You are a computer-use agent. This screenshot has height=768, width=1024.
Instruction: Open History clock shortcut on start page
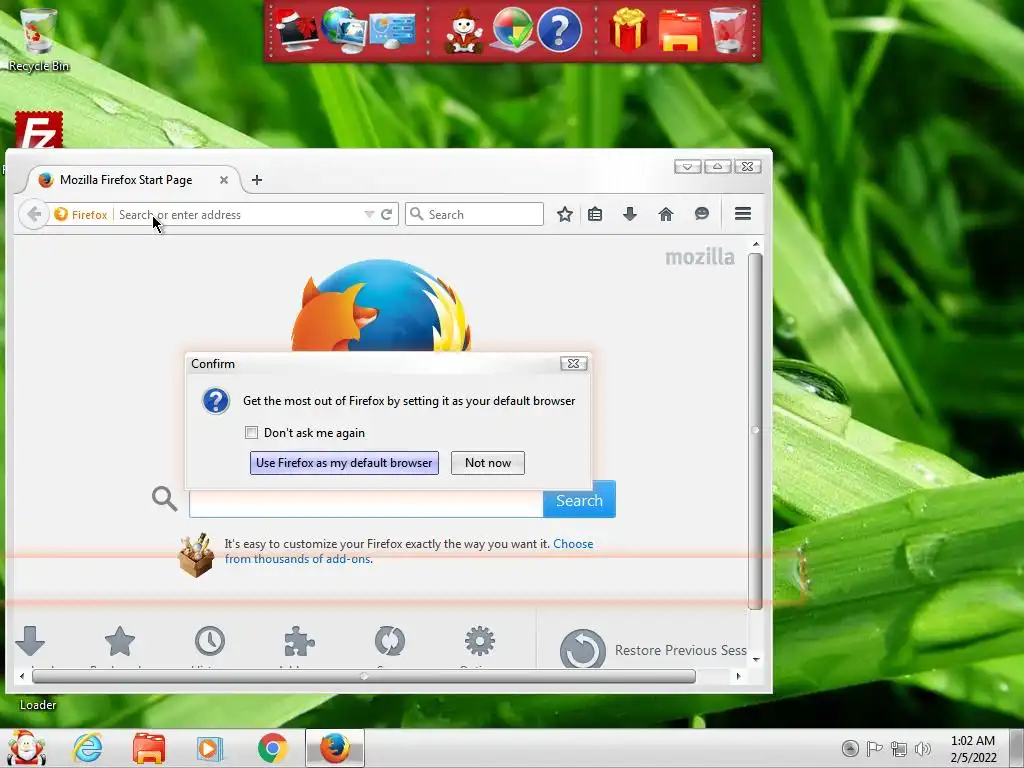(x=210, y=642)
